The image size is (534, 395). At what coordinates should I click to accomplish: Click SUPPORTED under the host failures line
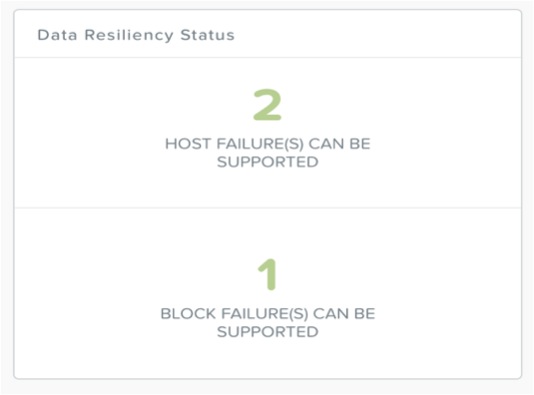[268, 162]
